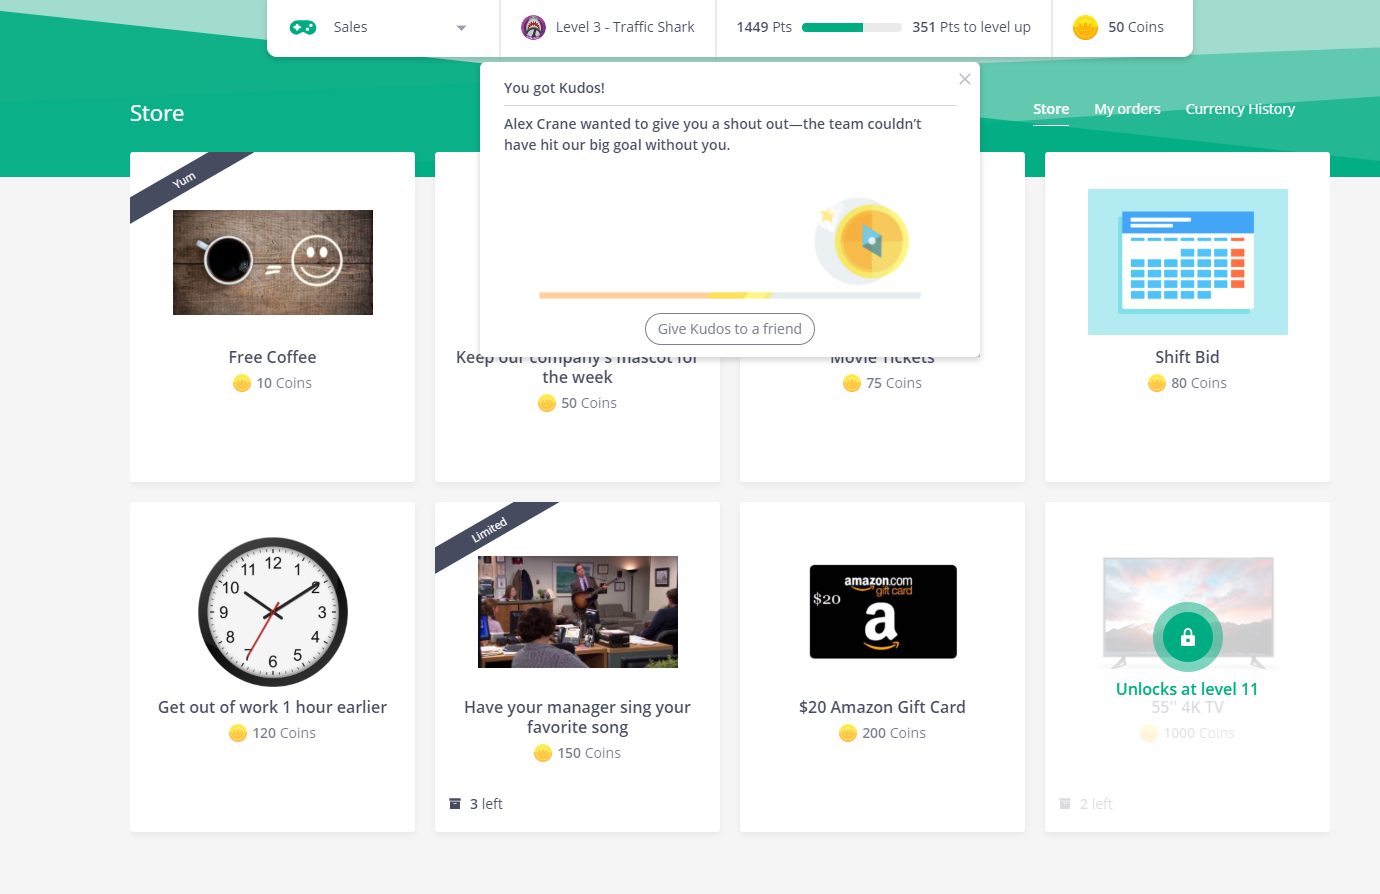Select the Shift Bid calendar image
Image resolution: width=1380 pixels, height=894 pixels.
(1188, 262)
